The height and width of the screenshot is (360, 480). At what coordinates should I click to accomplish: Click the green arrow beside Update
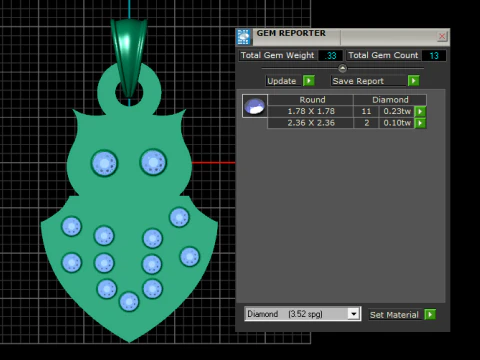309,81
